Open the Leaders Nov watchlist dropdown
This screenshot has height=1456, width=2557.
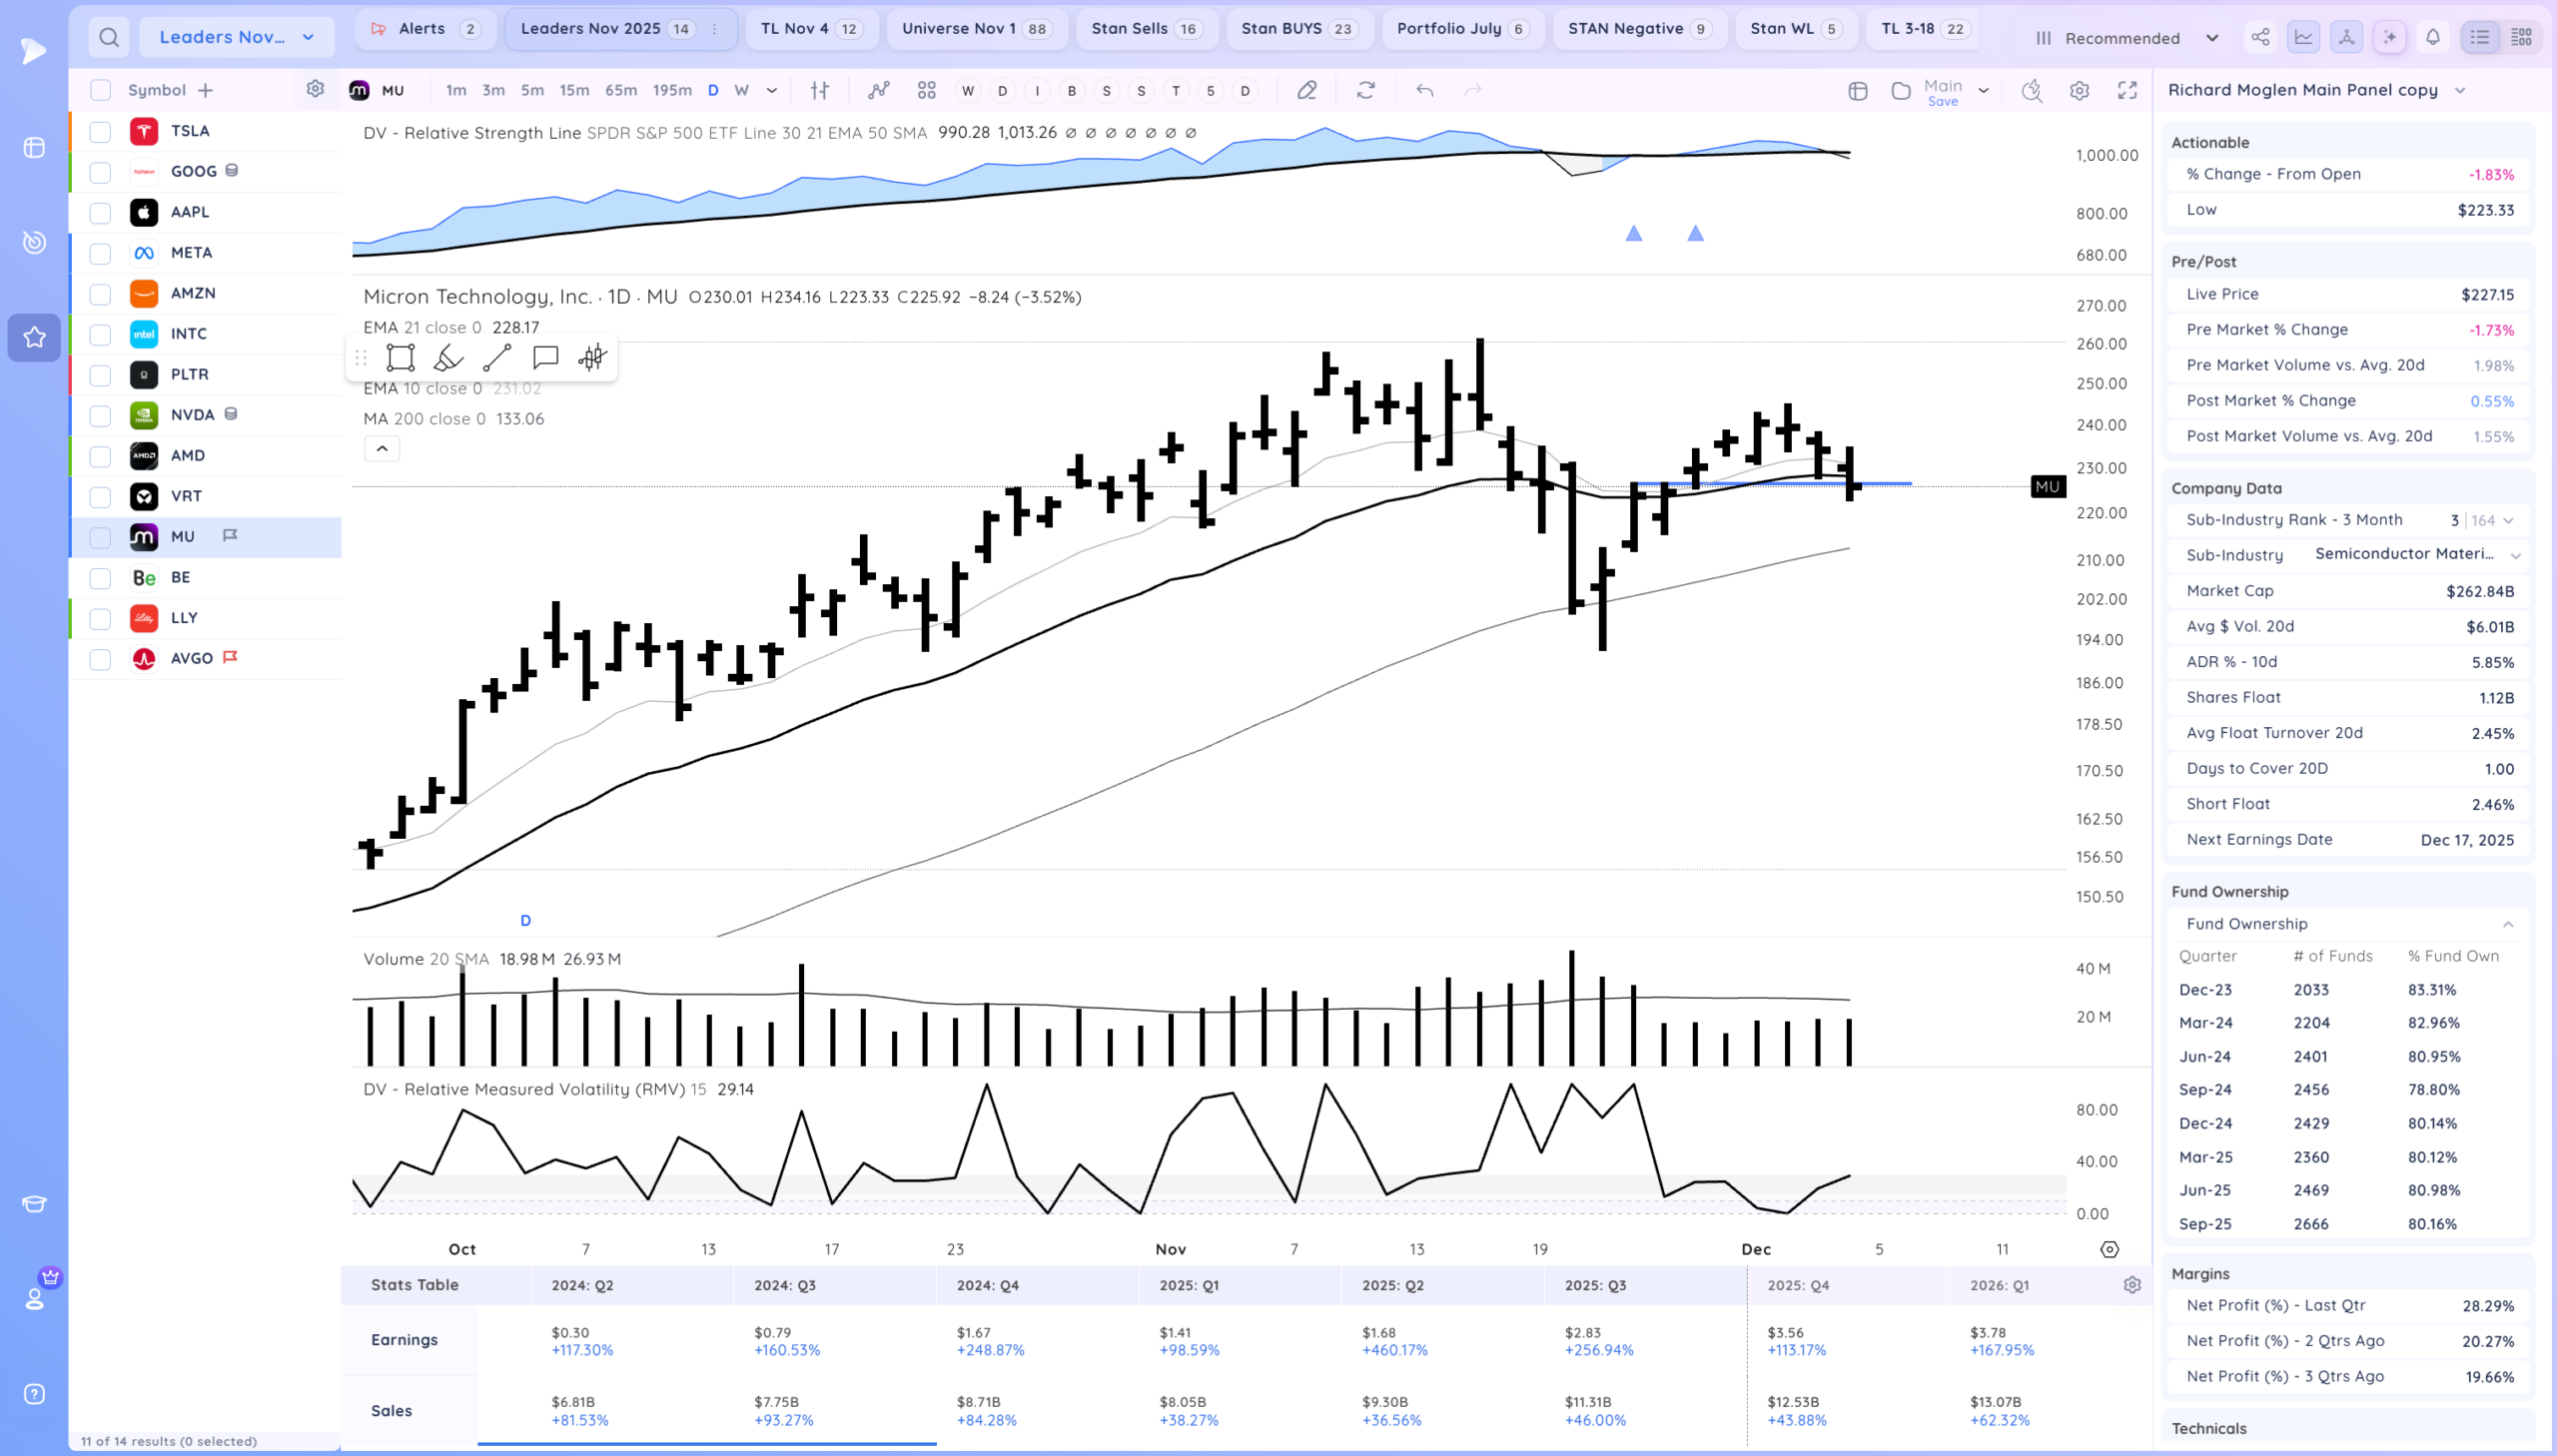coord(236,38)
